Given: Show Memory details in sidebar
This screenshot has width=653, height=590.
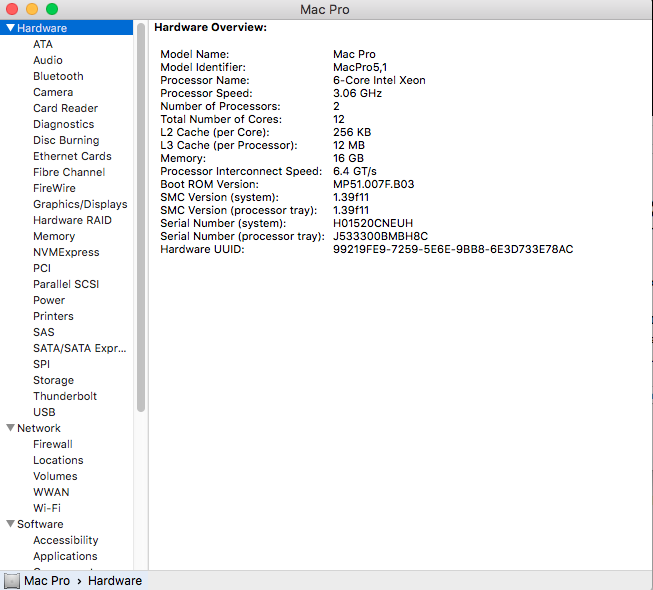Looking at the screenshot, I should 54,236.
